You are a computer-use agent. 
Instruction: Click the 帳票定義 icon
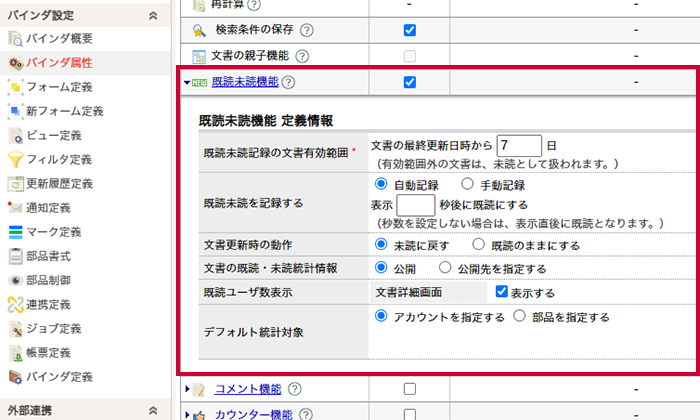coord(15,353)
